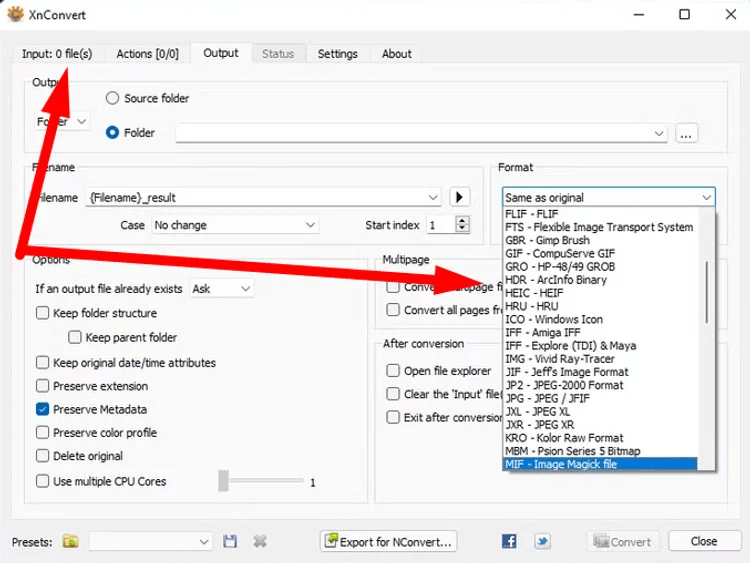The height and width of the screenshot is (563, 750).
Task: Open the presets folder icon
Action: (x=70, y=541)
